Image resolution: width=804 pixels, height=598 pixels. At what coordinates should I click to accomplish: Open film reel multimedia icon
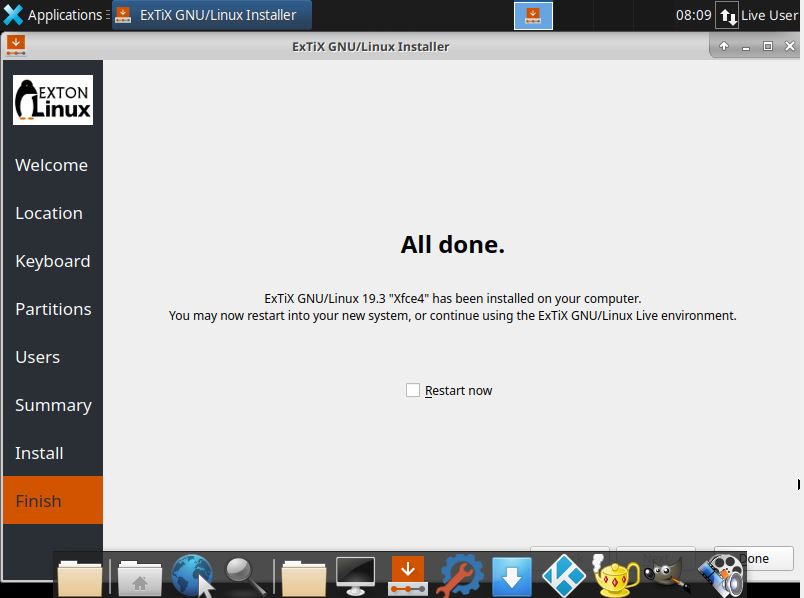tap(721, 576)
